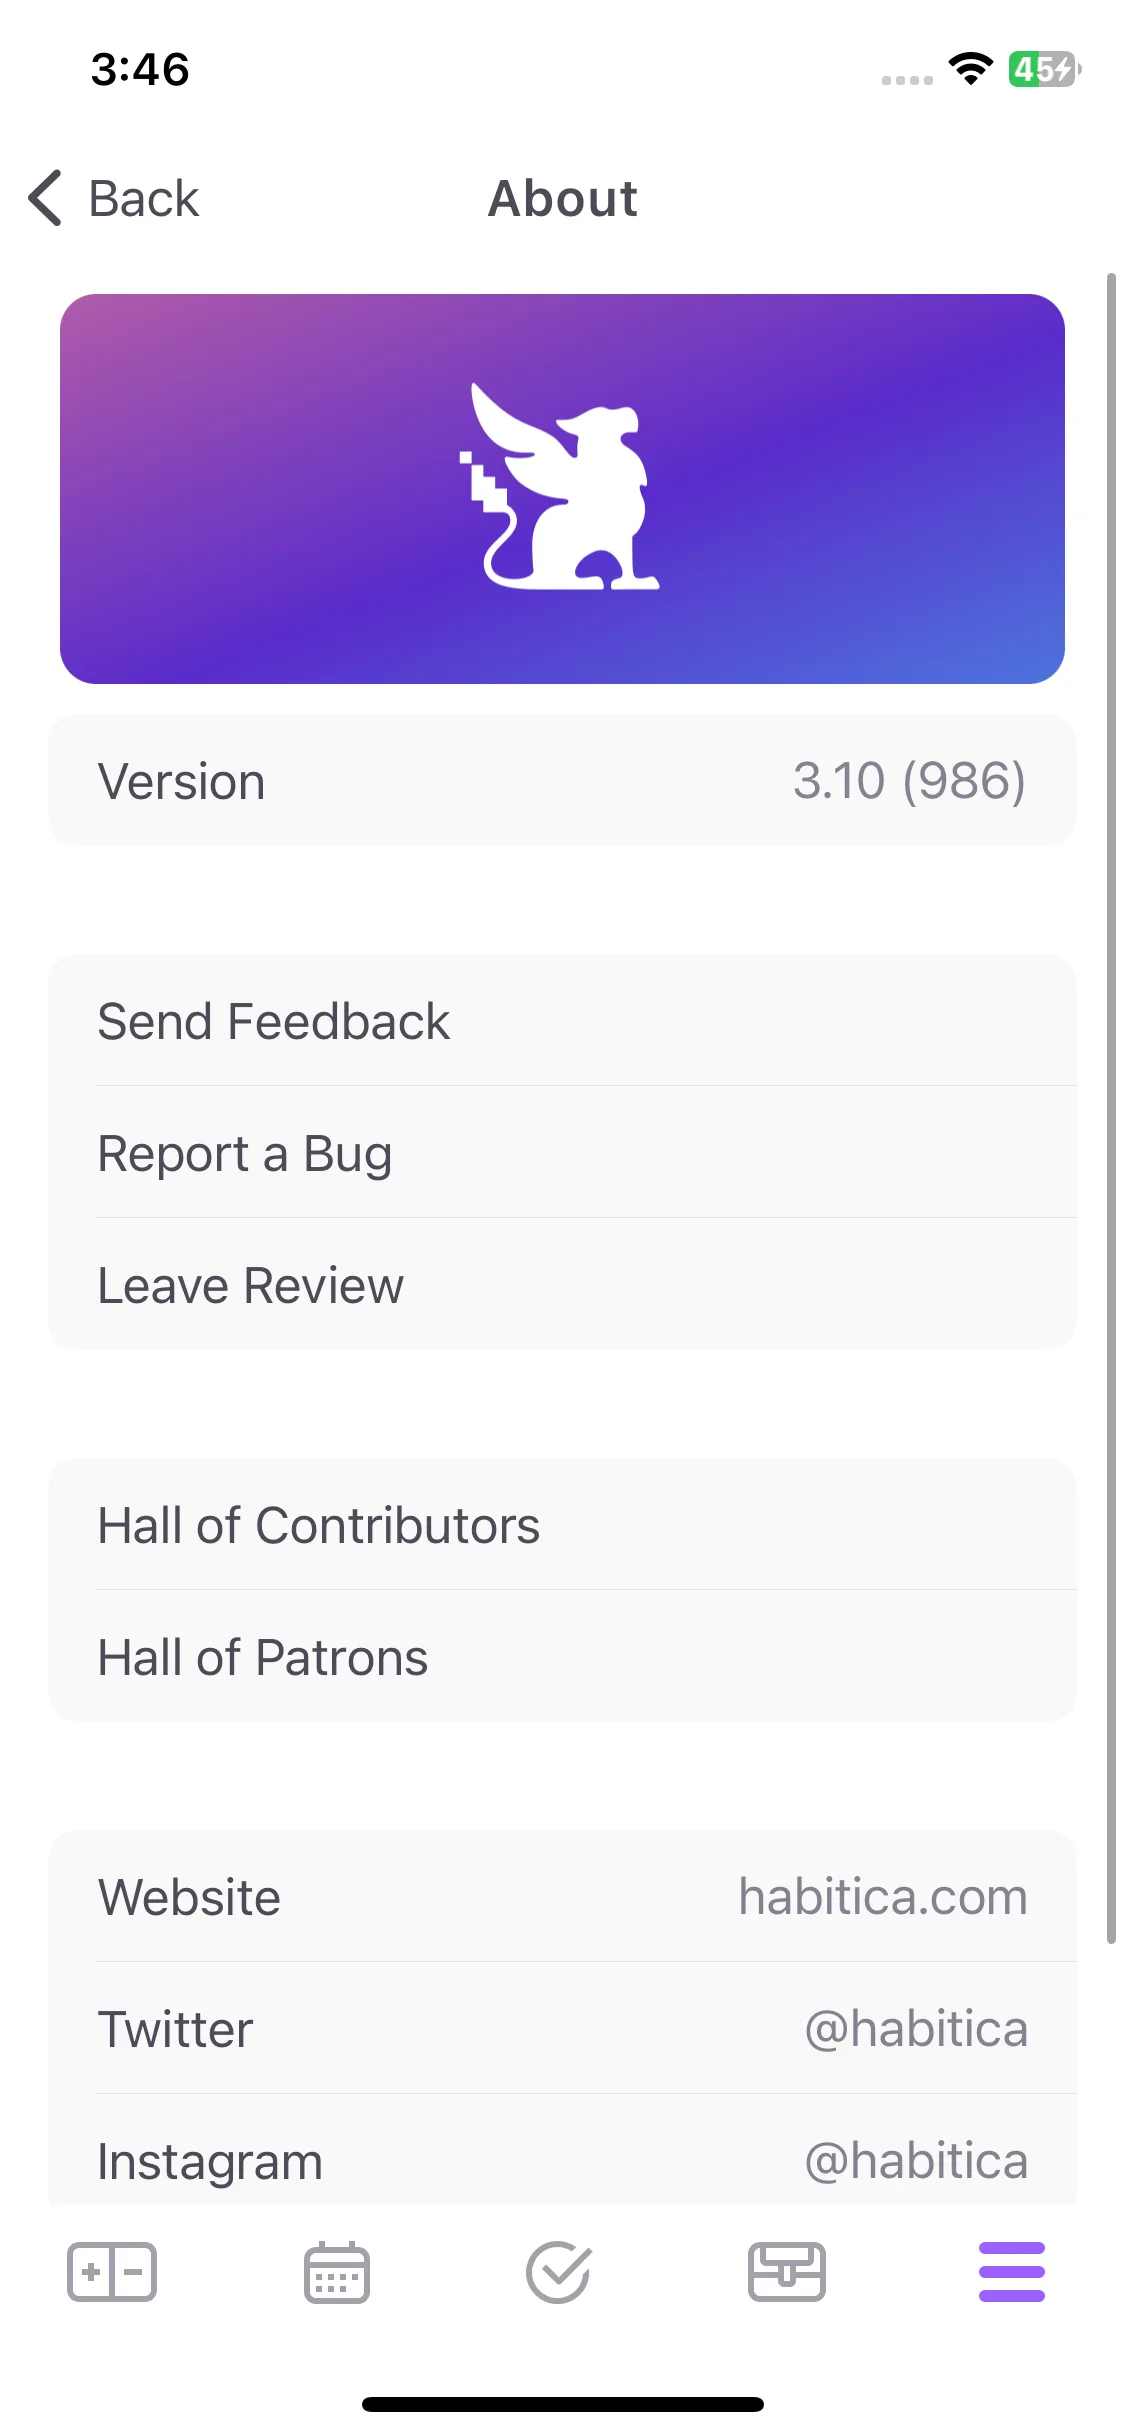Click the vertical scrollbar on the right
Image resolution: width=1125 pixels, height=2436 pixels.
(1110, 1107)
